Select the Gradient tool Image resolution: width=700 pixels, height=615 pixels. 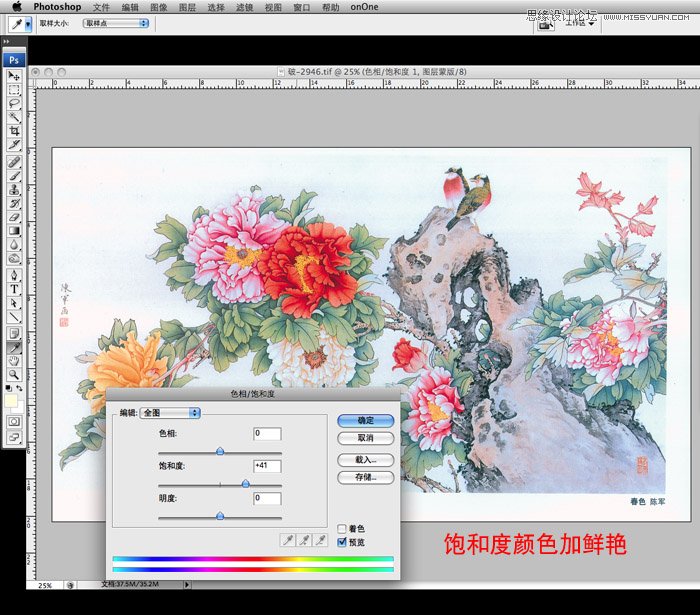pos(14,231)
